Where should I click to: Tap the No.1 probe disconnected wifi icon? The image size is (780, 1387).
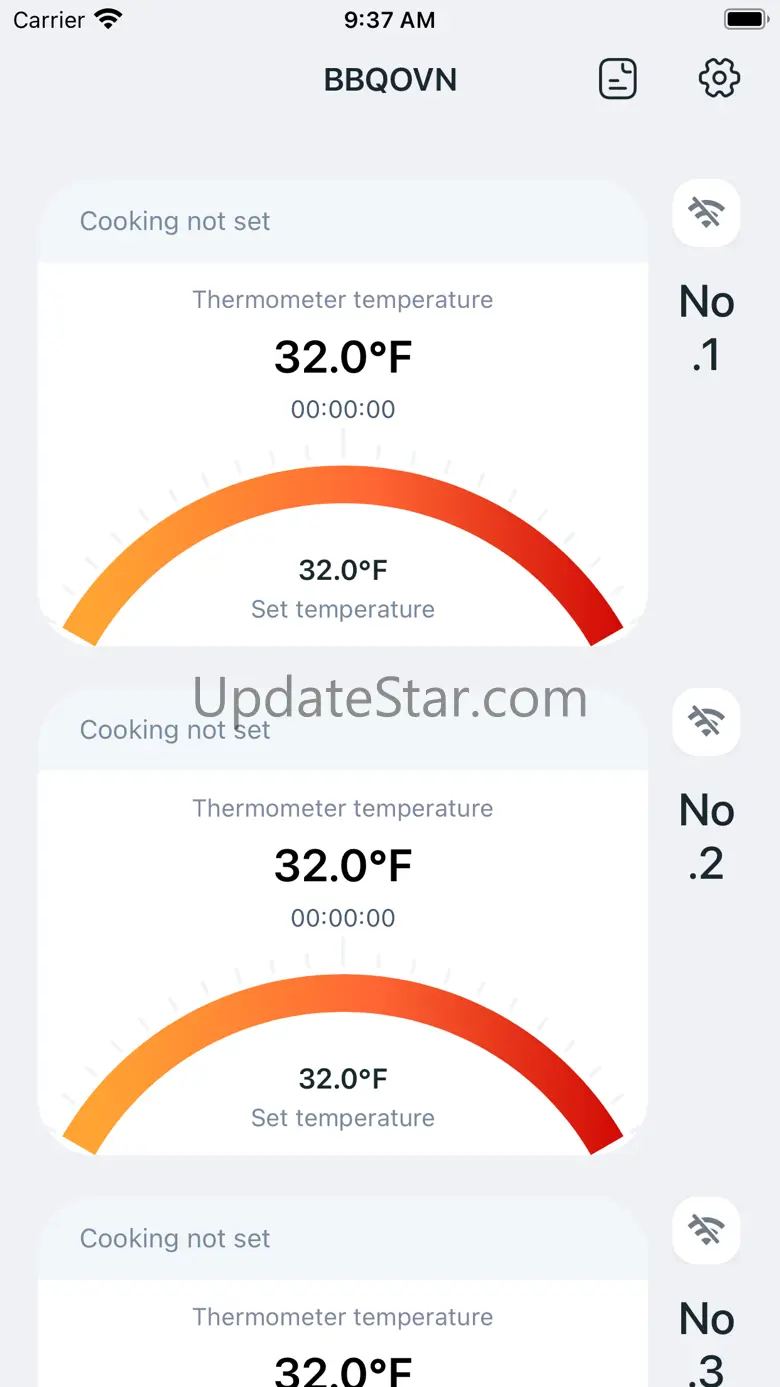[x=706, y=212]
